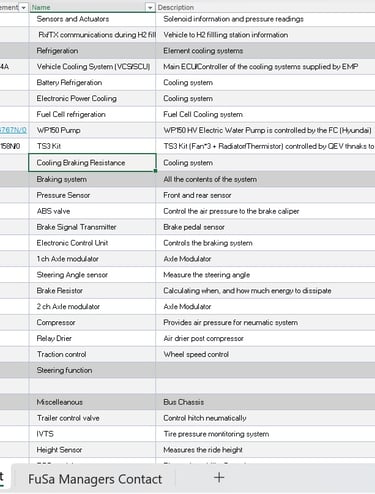Viewport: 375px width, 494px height.
Task: Select the Control hitch neumatically cell
Action: (x=265, y=418)
